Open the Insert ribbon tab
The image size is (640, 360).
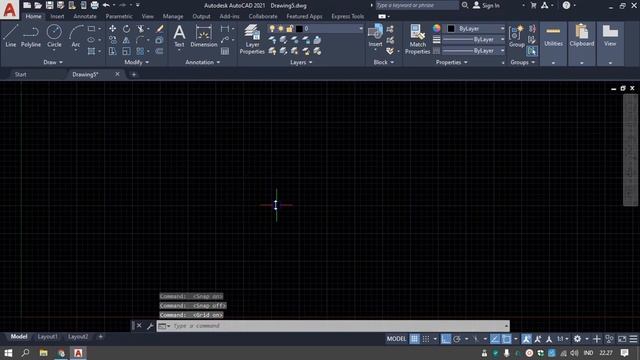tap(57, 16)
